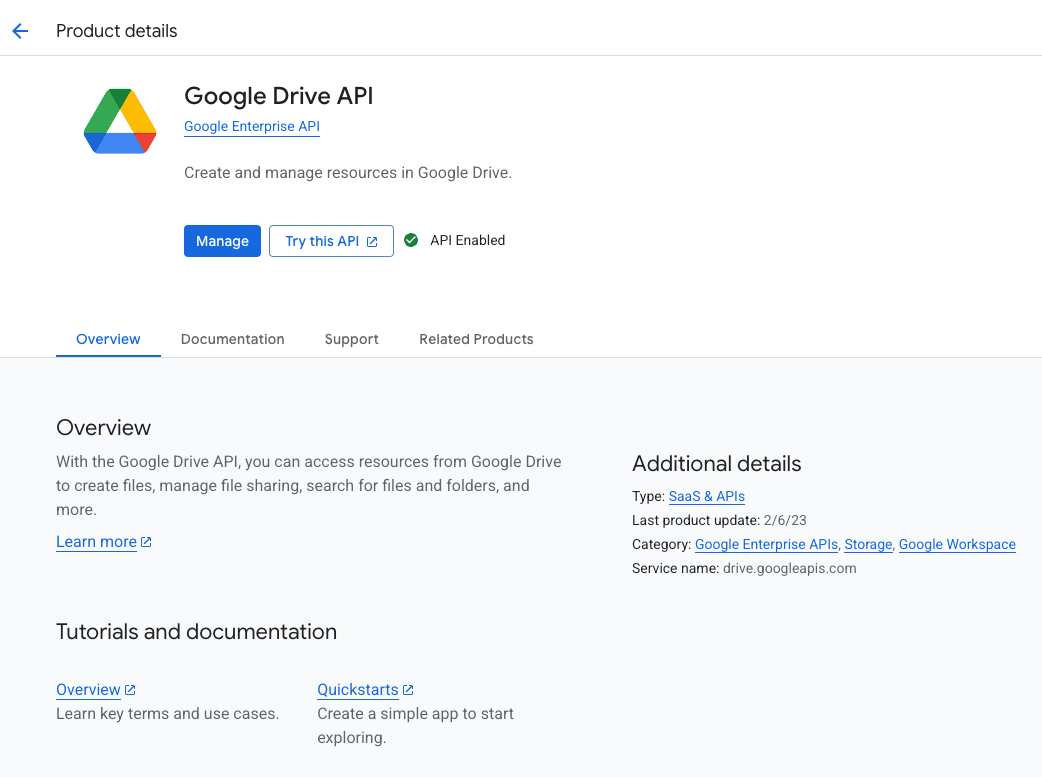The width and height of the screenshot is (1042, 777).
Task: Click the Additional details heading
Action: pyautogui.click(x=716, y=463)
